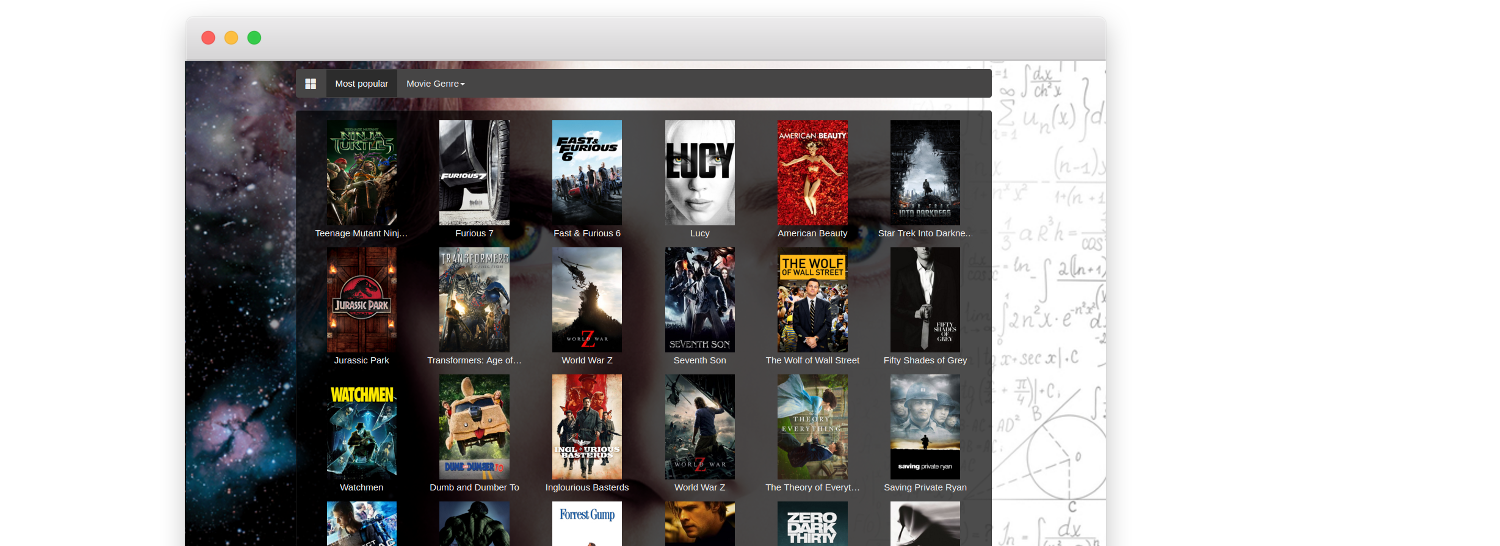The image size is (1500, 546).
Task: Click the 'American Beauty' title text
Action: tap(812, 233)
